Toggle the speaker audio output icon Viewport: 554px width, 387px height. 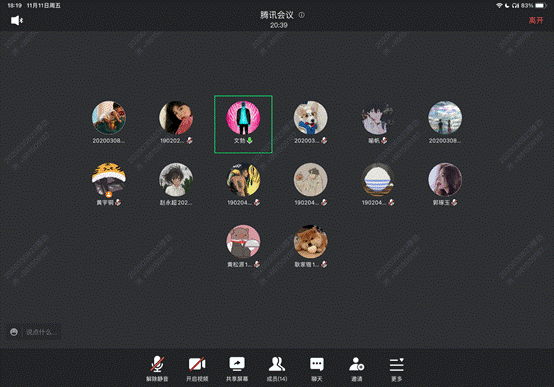(x=17, y=20)
